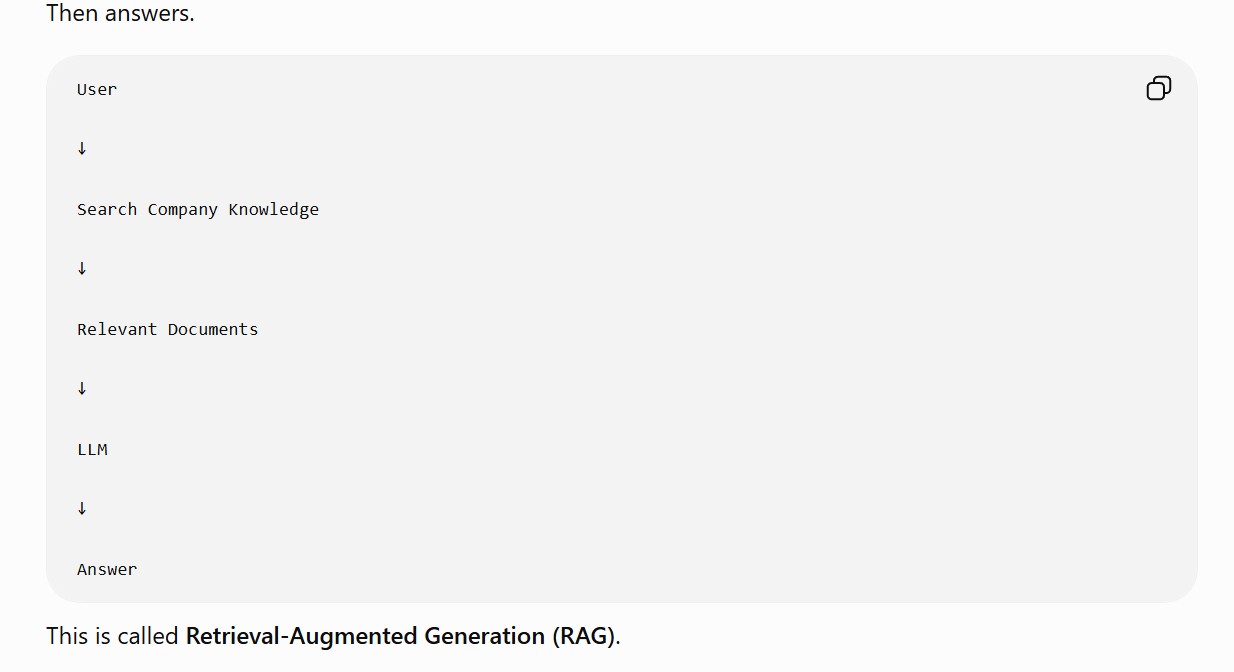Image resolution: width=1234 pixels, height=672 pixels.
Task: Click the word Relevant in the code block
Action: pyautogui.click(x=117, y=329)
